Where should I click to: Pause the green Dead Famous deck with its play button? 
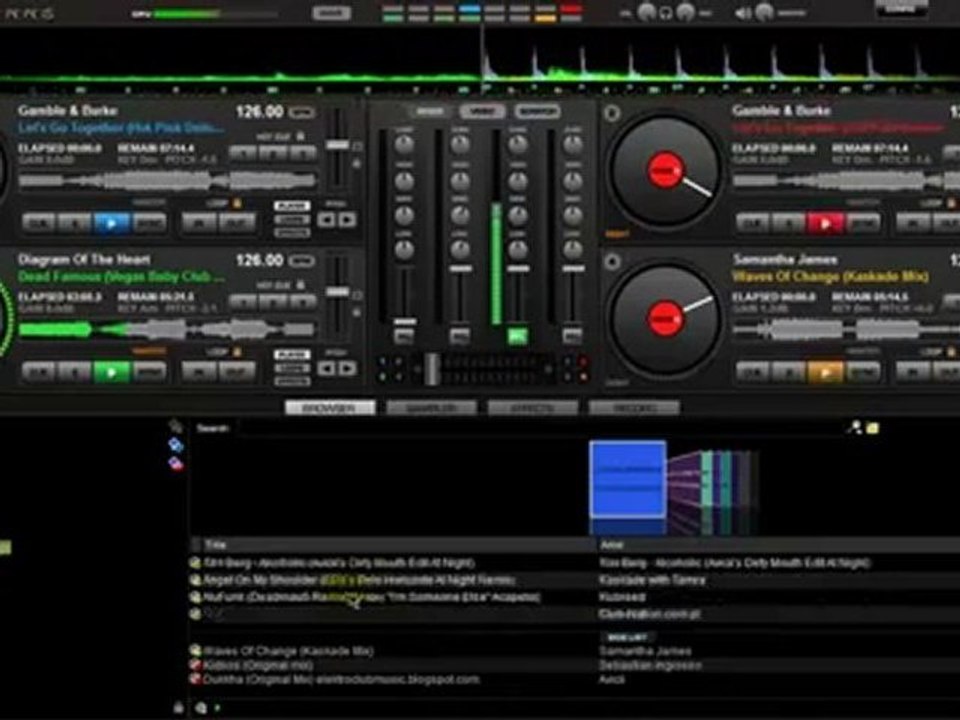click(111, 372)
